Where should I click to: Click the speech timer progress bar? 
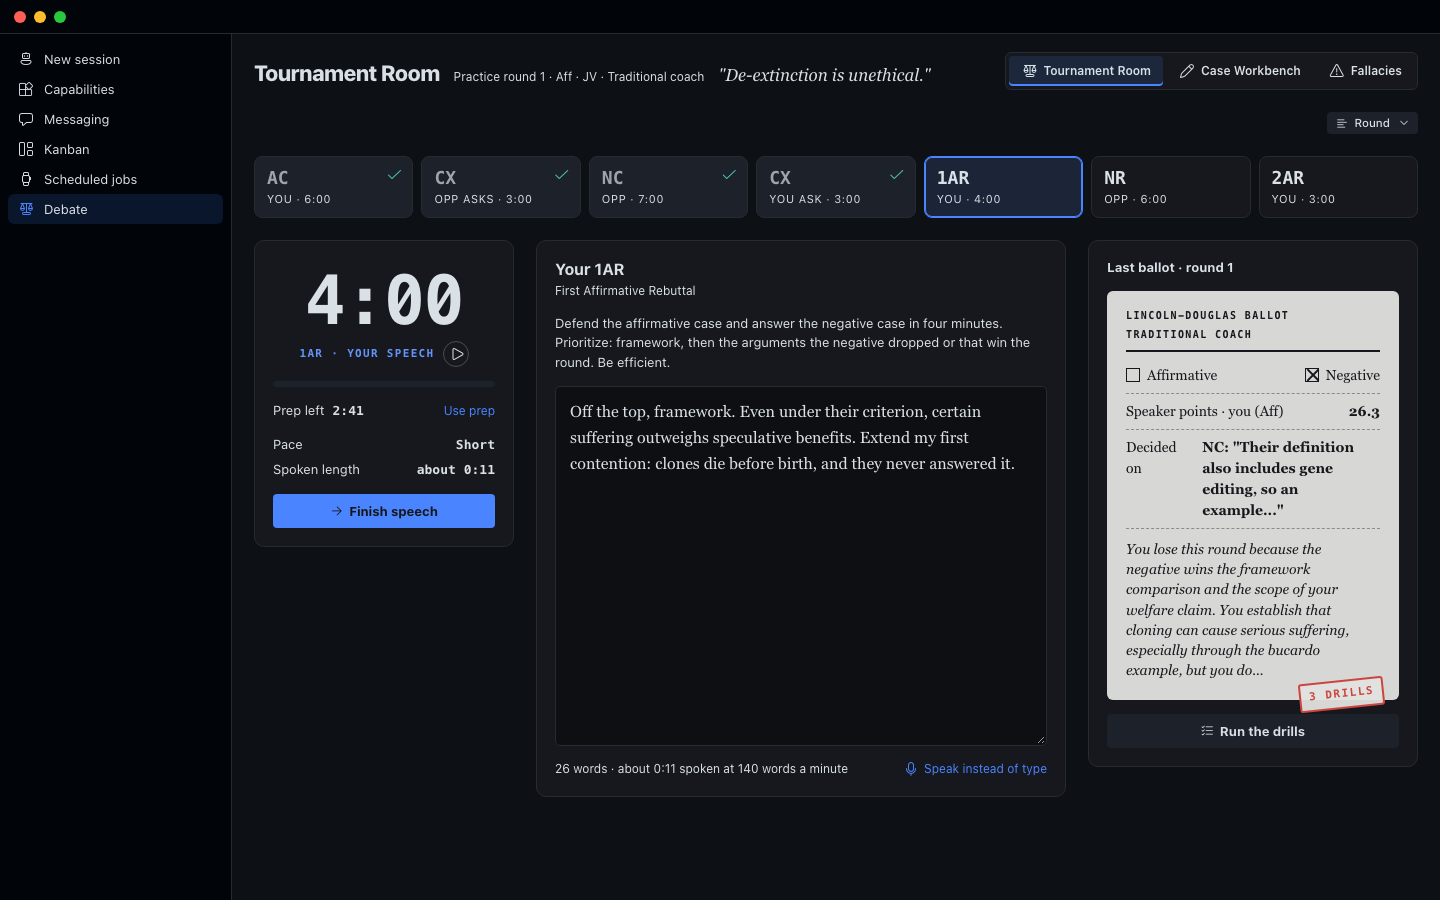(x=384, y=384)
